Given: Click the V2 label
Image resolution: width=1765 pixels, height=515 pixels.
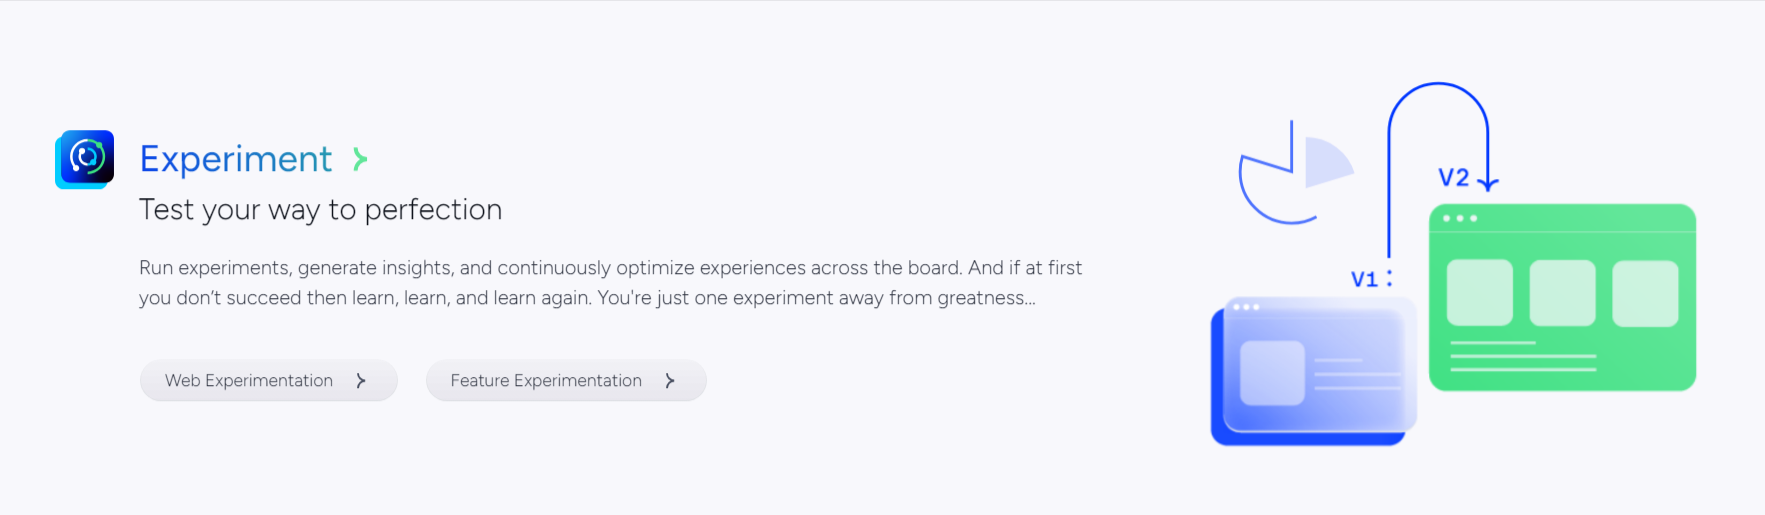Looking at the screenshot, I should 1453,178.
